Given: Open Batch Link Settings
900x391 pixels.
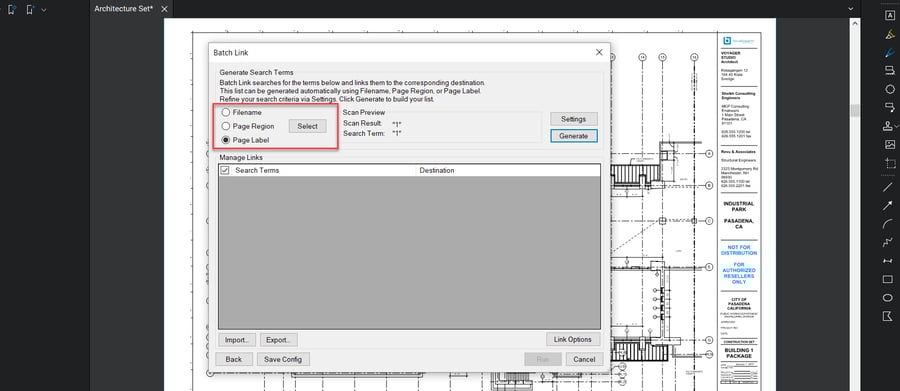Looking at the screenshot, I should (573, 119).
